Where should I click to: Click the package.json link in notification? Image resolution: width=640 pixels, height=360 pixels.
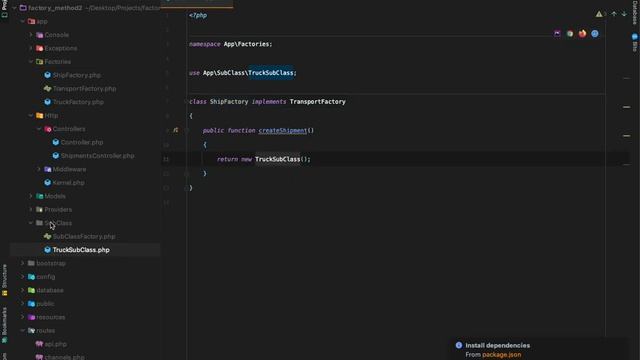(x=502, y=355)
